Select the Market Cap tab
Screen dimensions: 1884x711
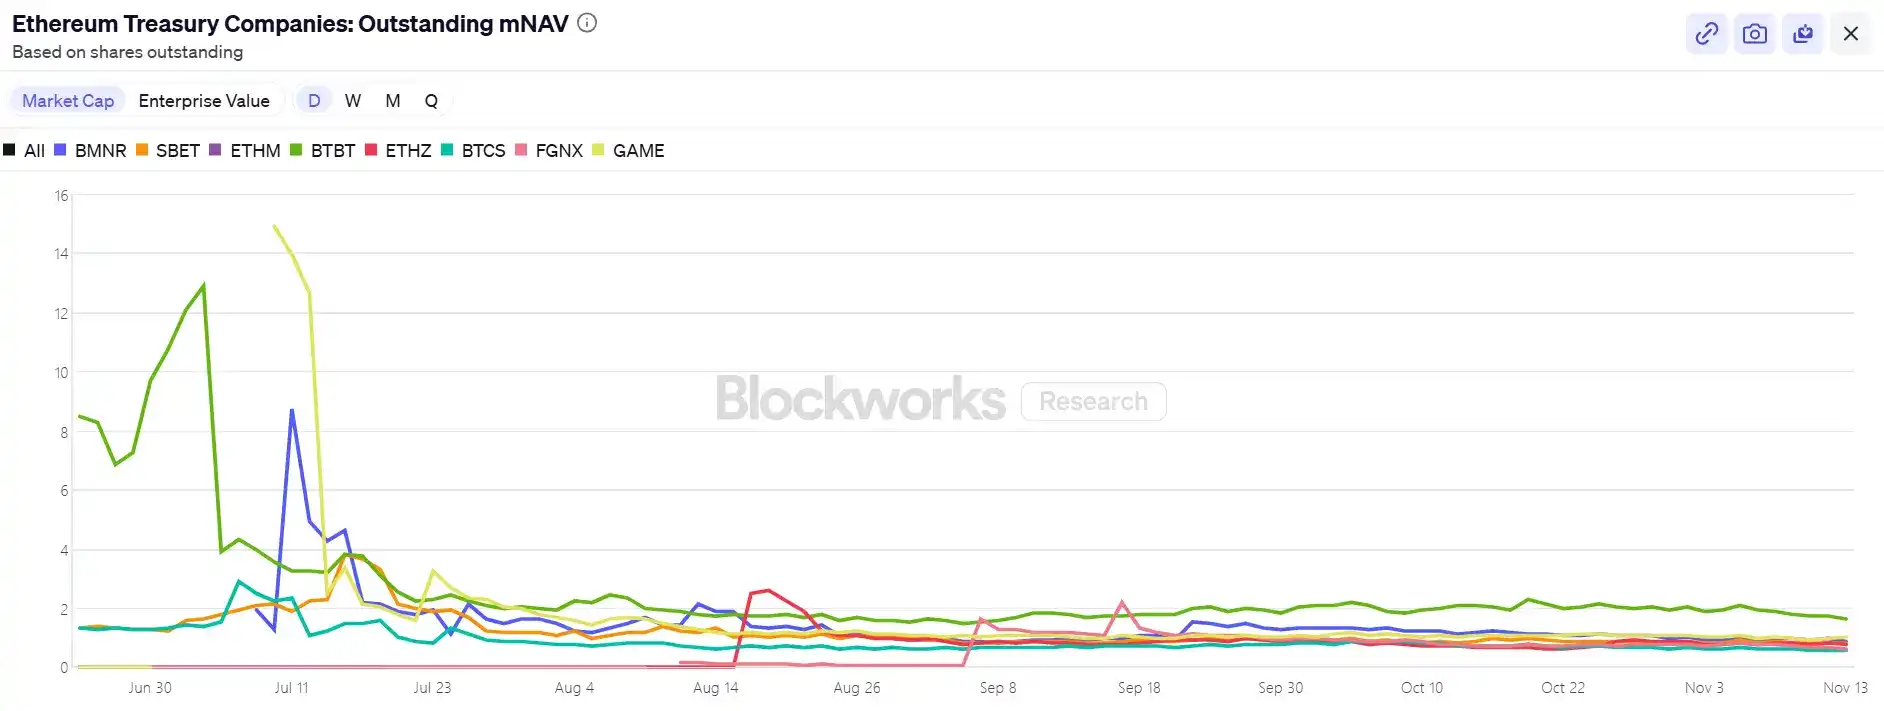click(67, 100)
